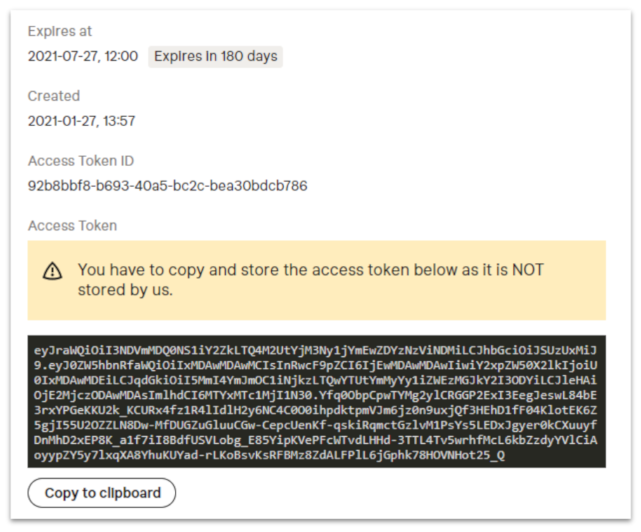Click the last token line ending with 25_Q
The image size is (641, 532).
269,455
